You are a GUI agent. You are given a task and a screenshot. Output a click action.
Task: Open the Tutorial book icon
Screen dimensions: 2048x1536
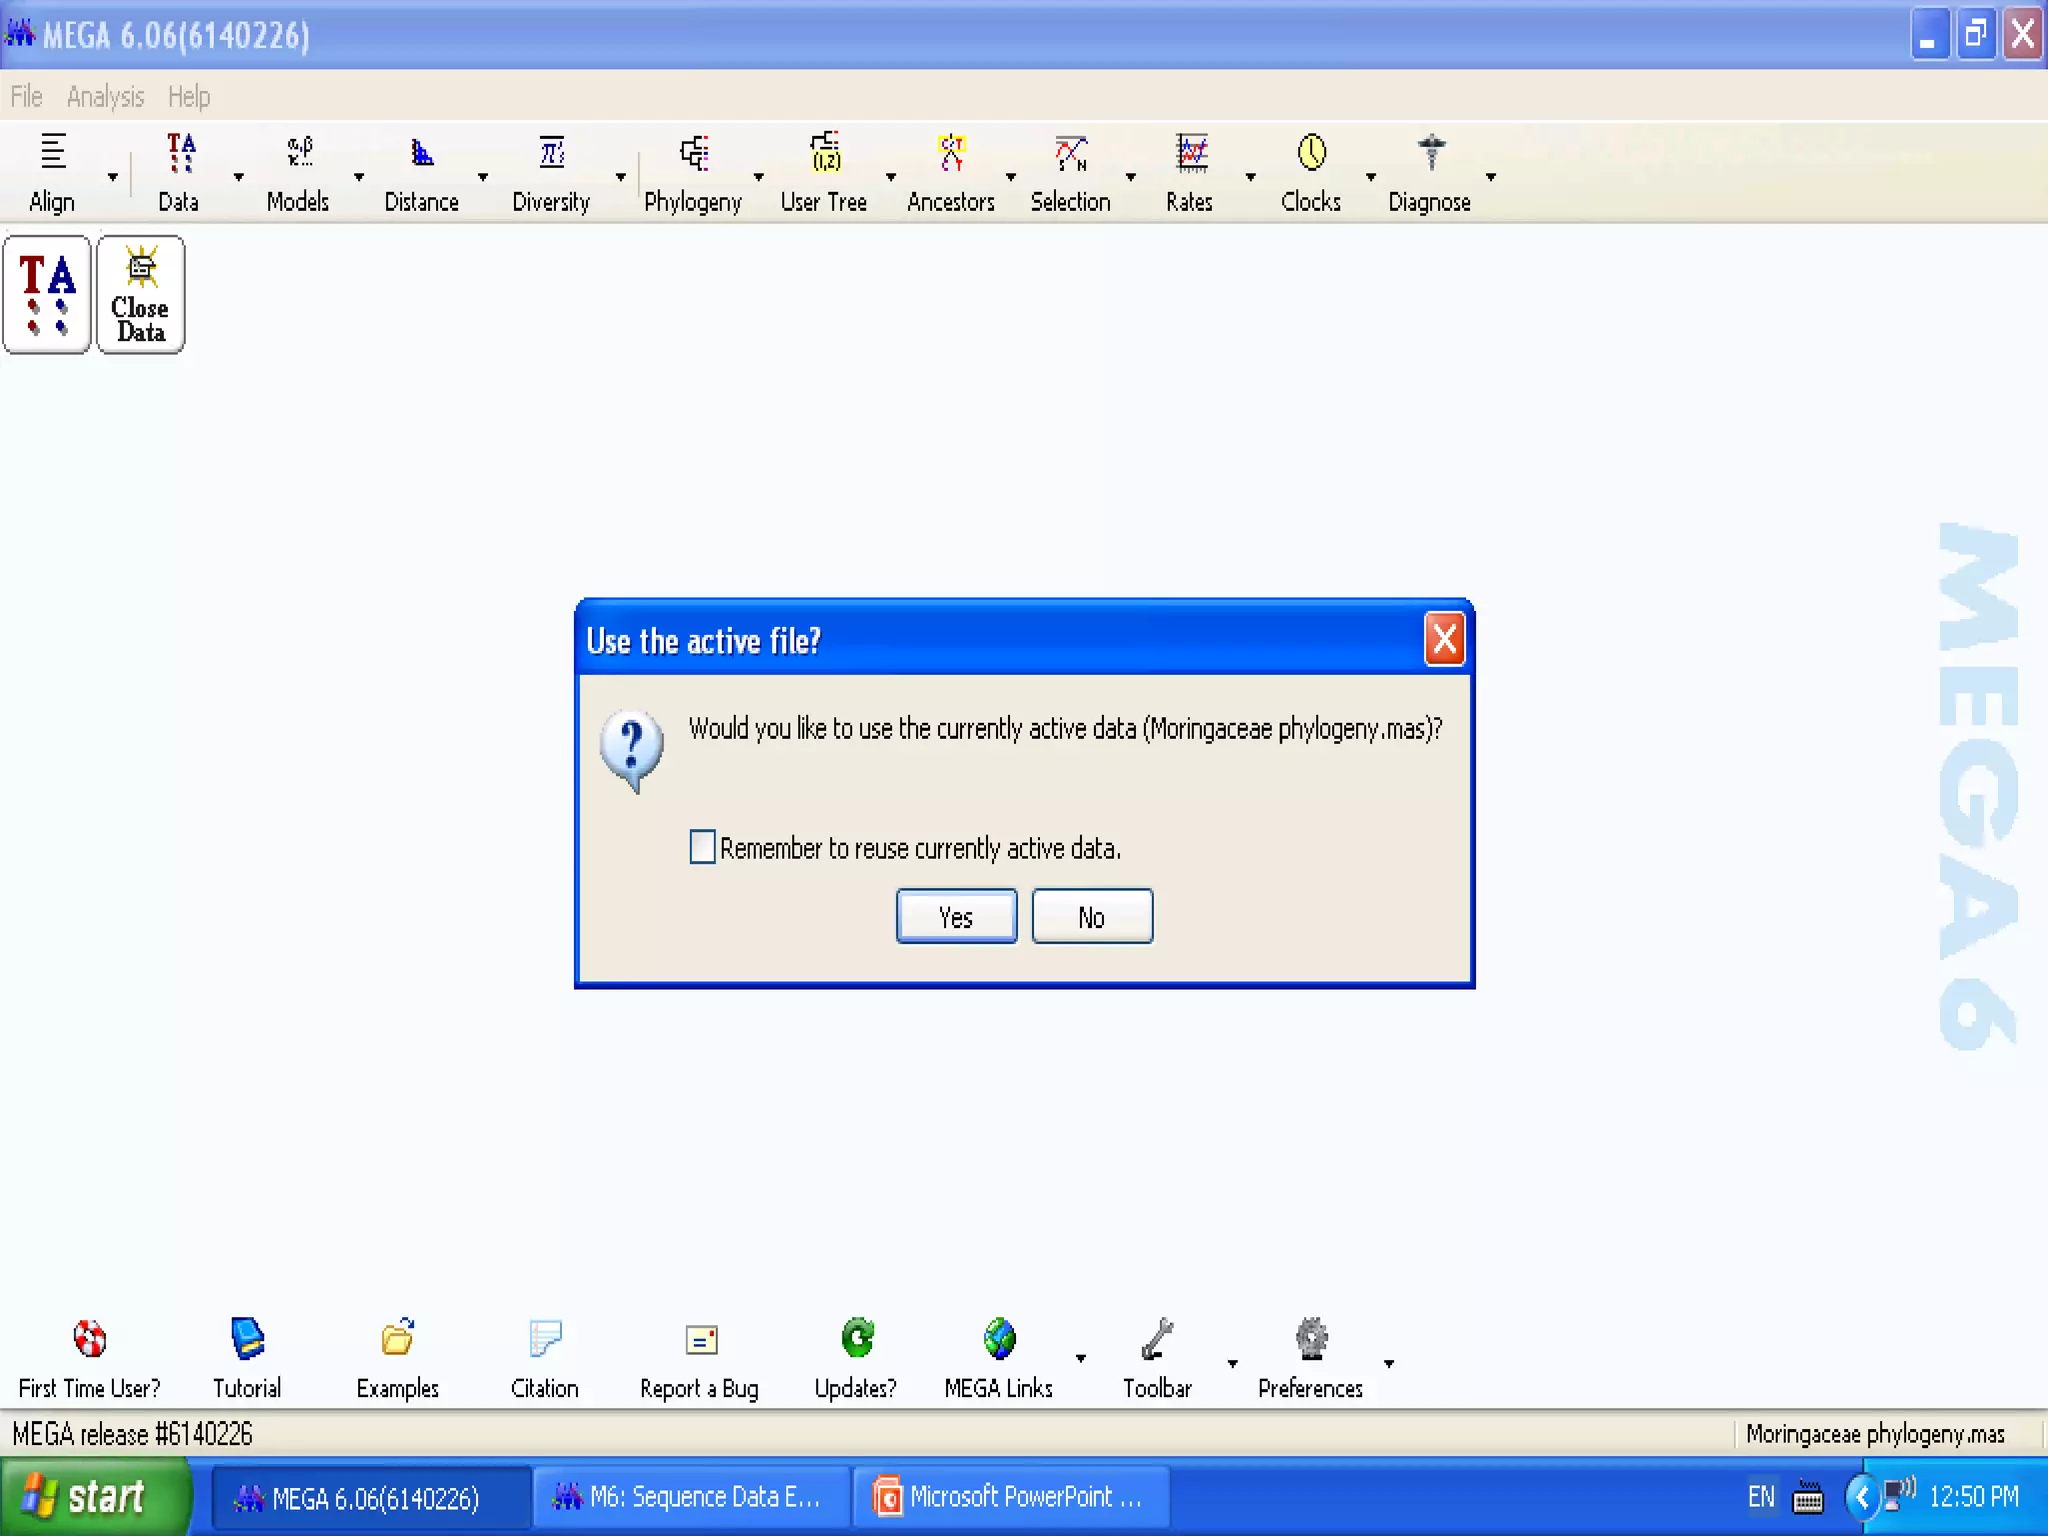pyautogui.click(x=247, y=1339)
